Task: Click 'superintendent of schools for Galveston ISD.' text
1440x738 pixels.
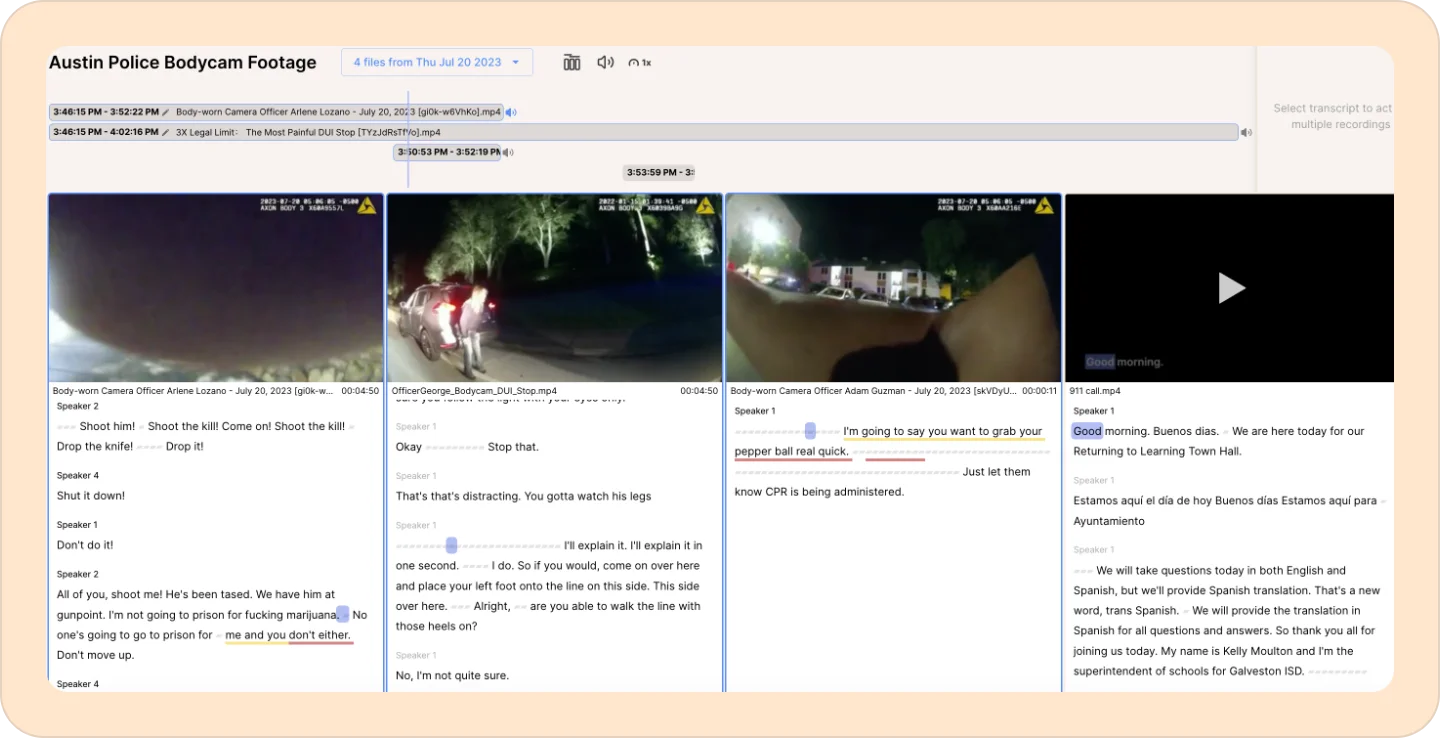Action: [1189, 670]
